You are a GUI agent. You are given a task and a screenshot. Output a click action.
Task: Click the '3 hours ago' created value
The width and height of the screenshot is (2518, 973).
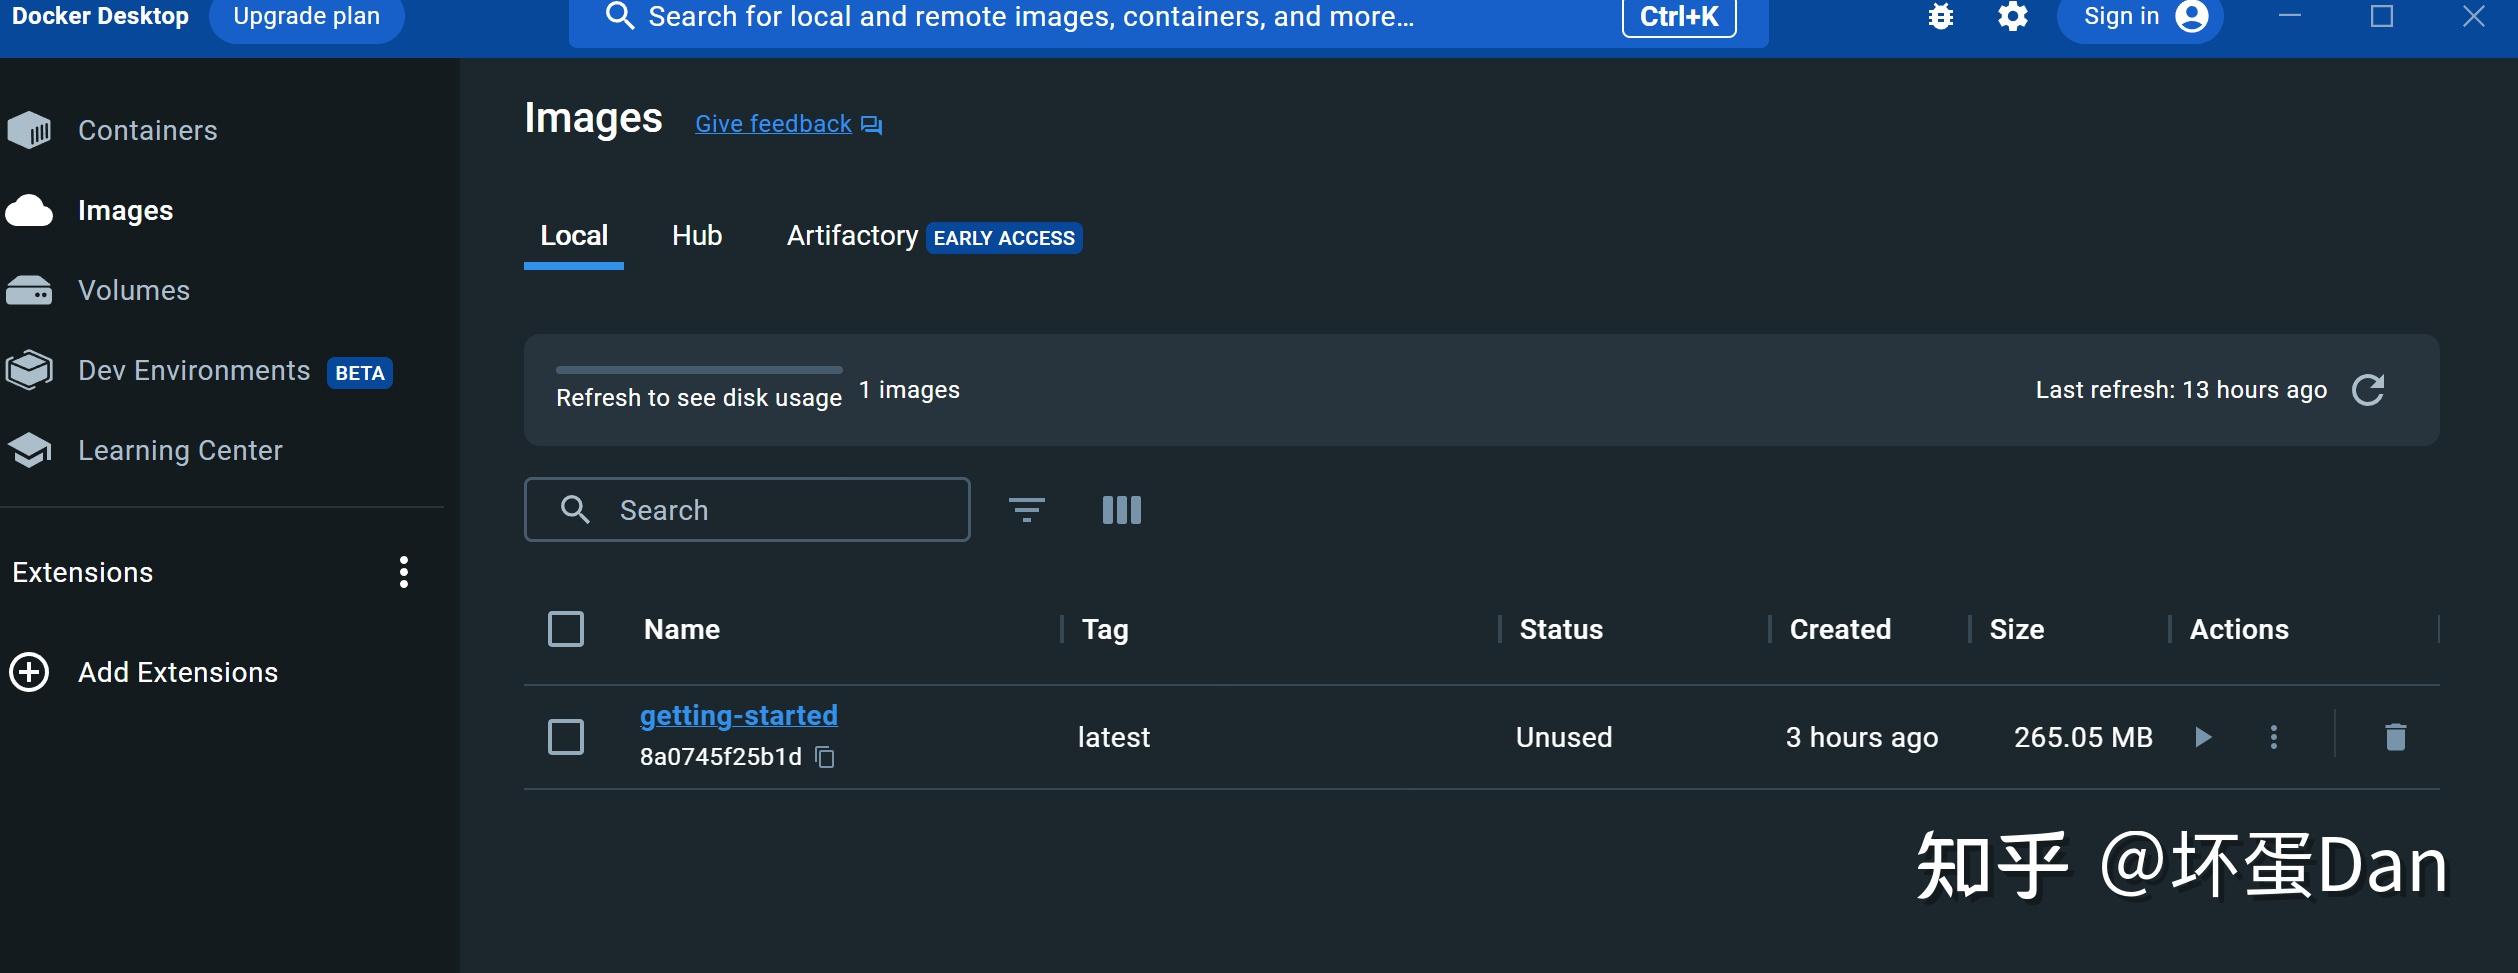(x=1862, y=738)
